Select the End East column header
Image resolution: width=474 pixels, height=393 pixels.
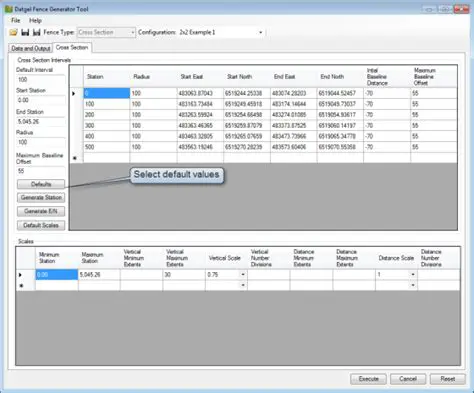(294, 77)
